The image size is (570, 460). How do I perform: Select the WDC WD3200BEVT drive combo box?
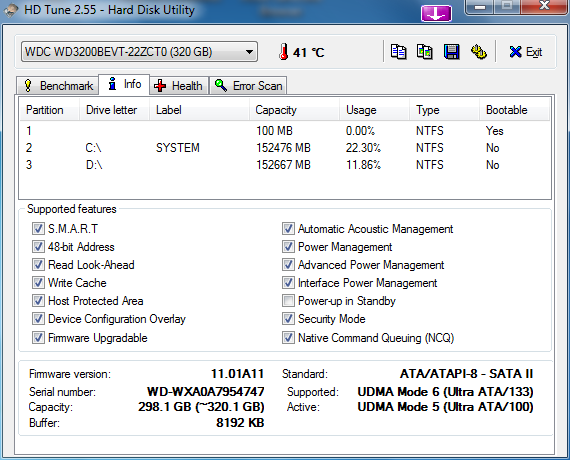click(x=139, y=52)
